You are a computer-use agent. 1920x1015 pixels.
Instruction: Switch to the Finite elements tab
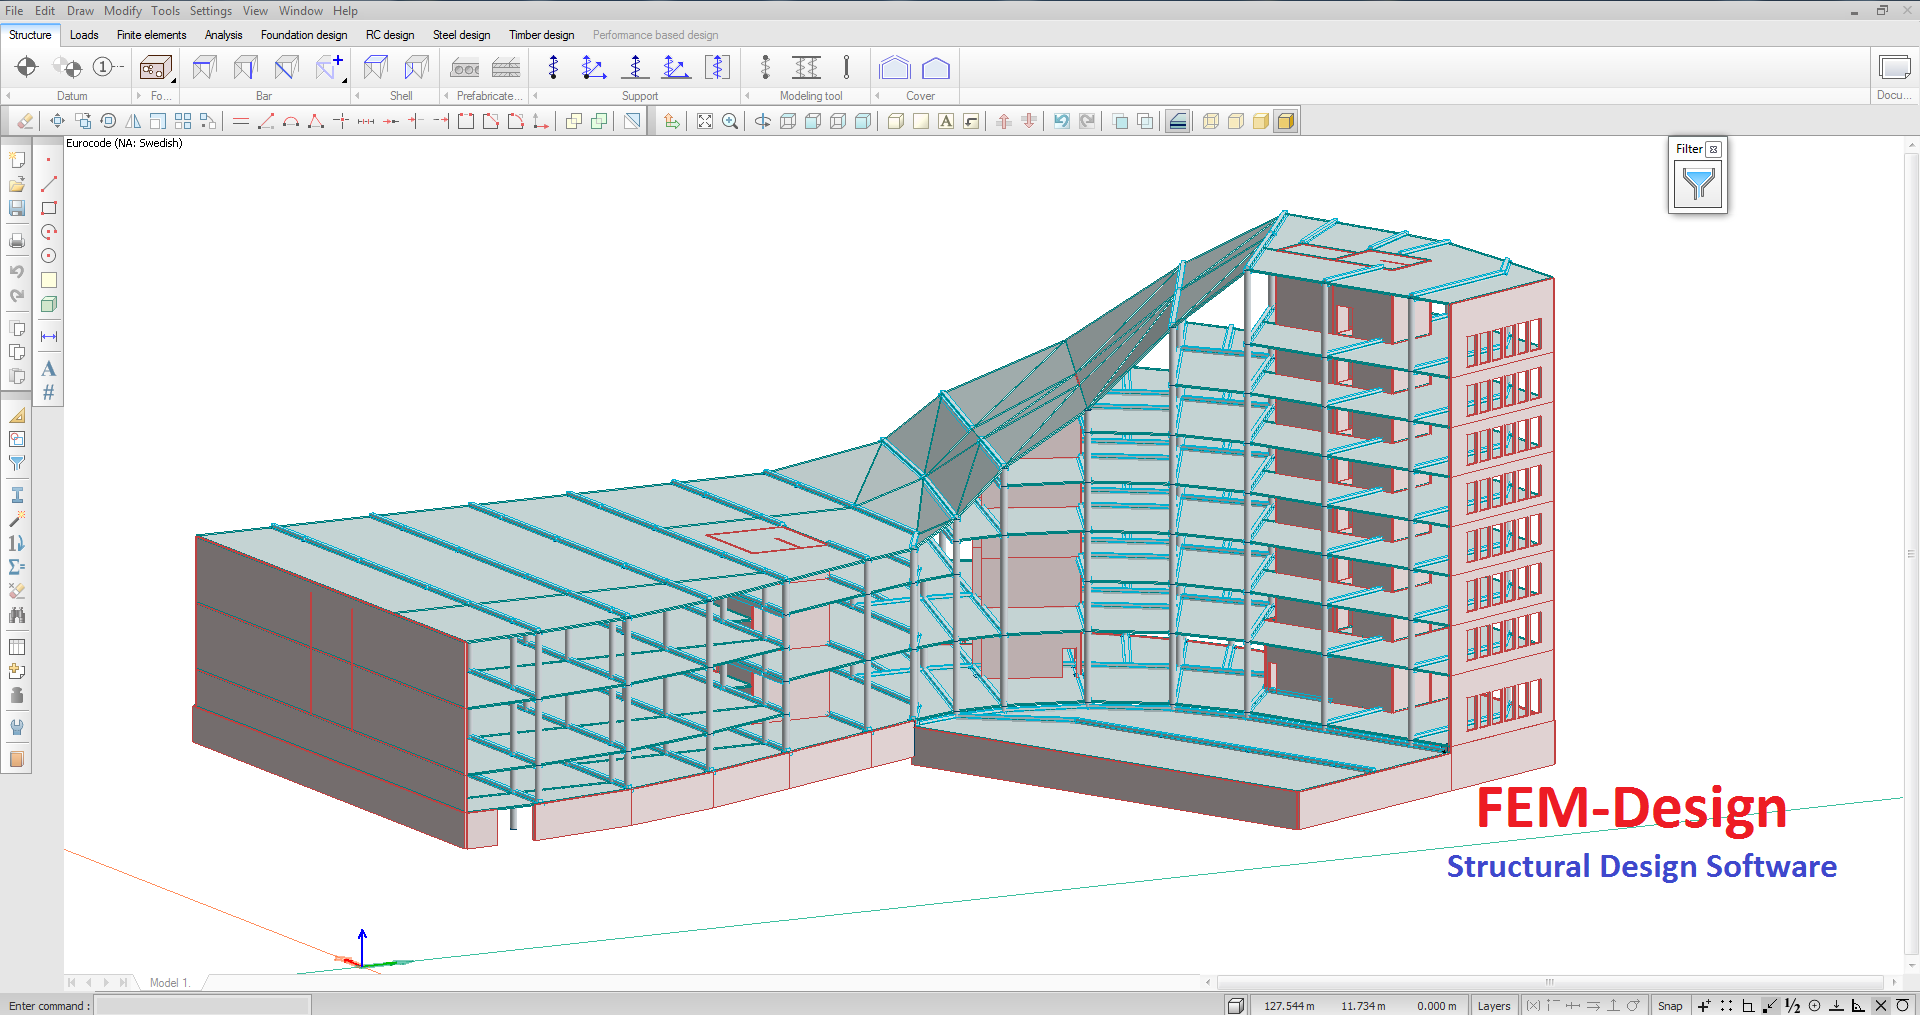point(151,35)
